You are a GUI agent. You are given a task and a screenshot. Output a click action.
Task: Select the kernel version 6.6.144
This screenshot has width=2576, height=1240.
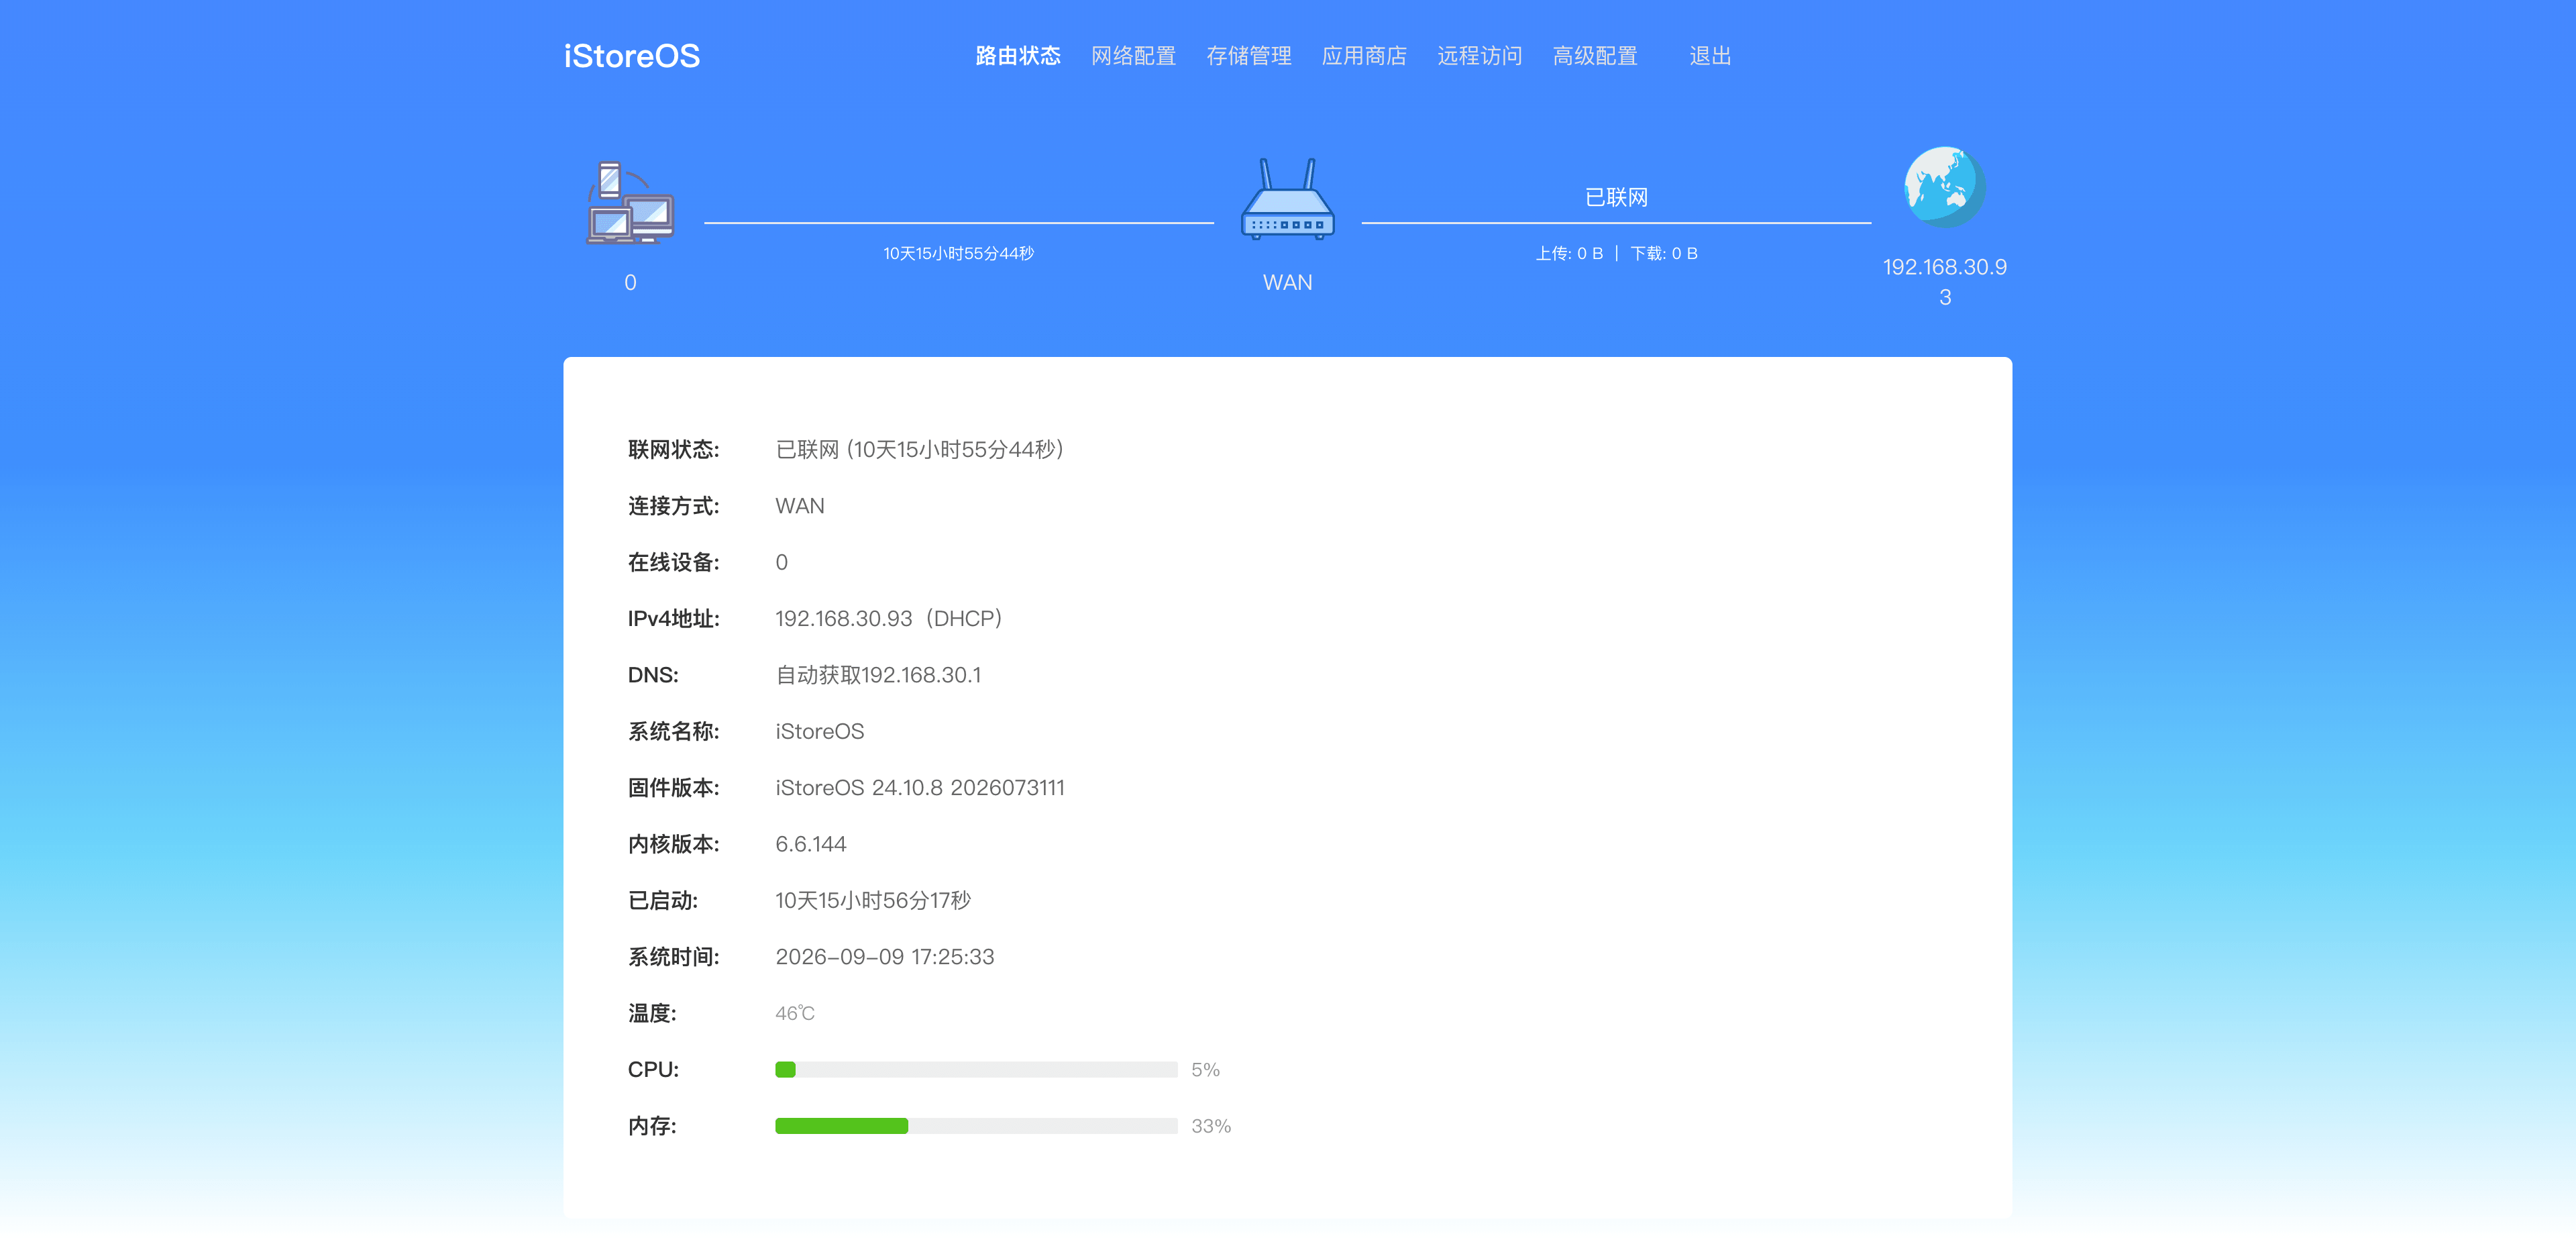[811, 844]
